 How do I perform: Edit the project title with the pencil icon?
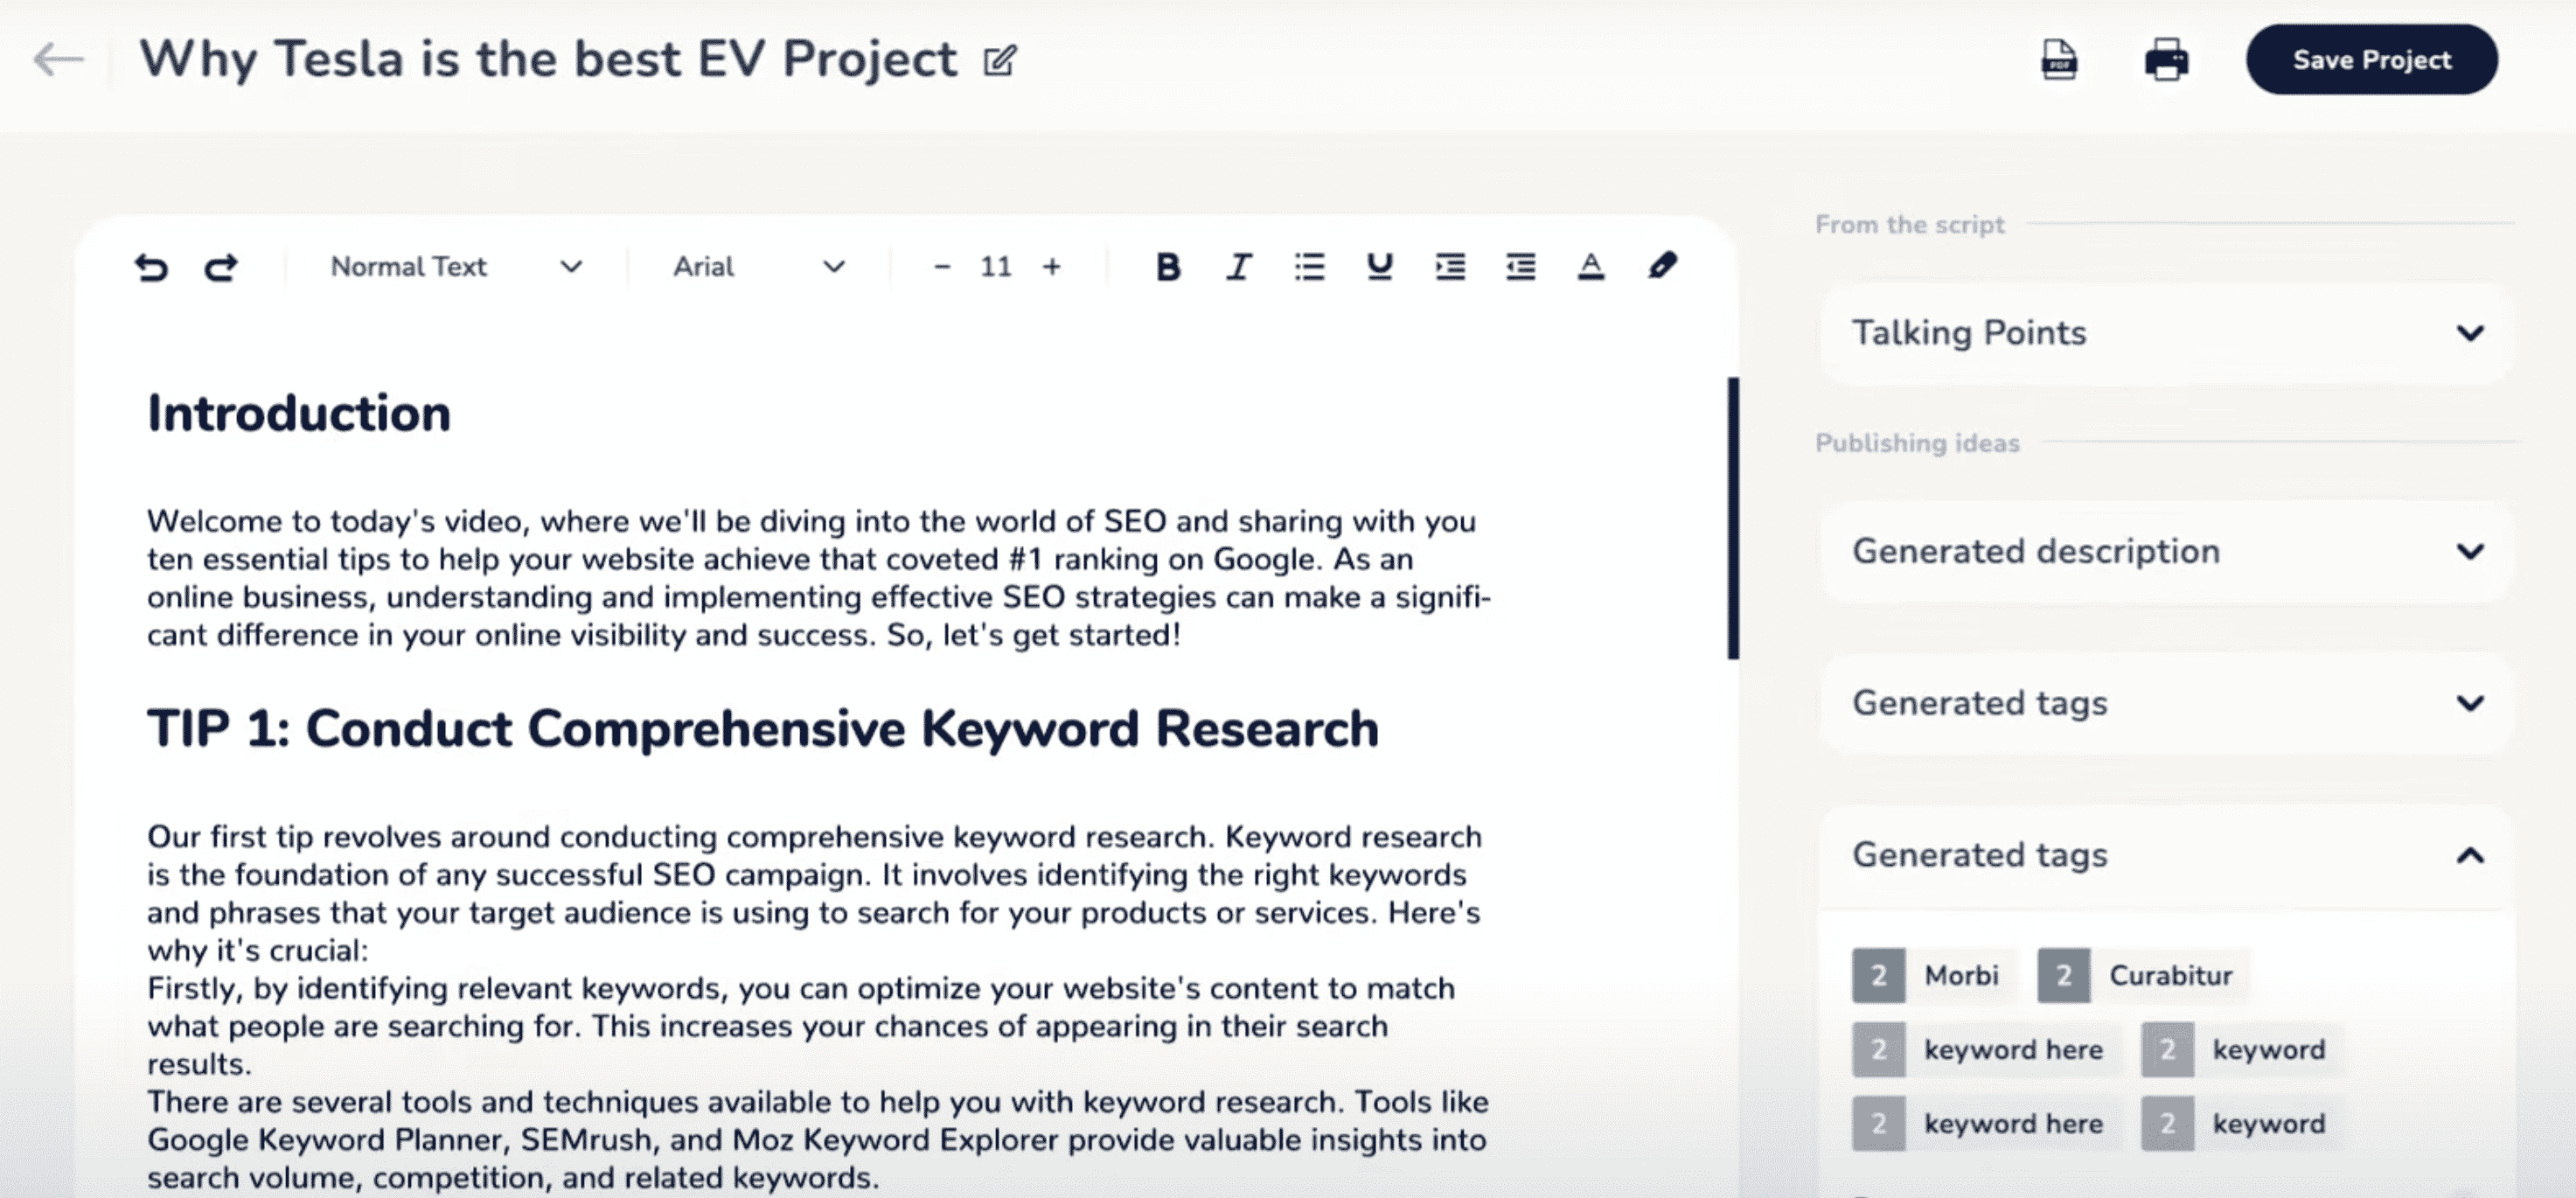[999, 61]
